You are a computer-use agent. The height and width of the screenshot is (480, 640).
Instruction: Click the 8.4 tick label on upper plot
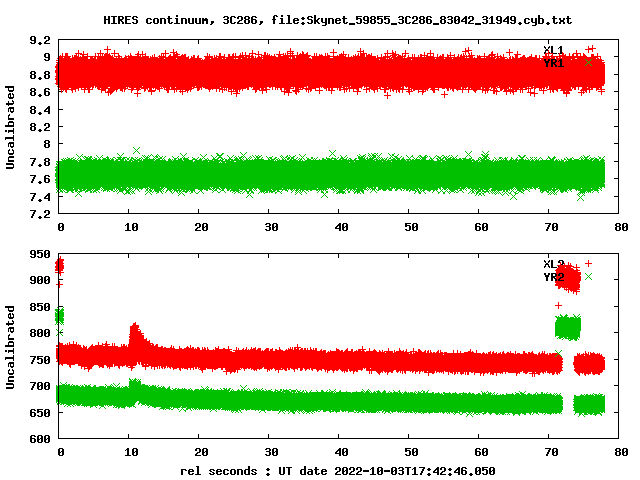40,109
